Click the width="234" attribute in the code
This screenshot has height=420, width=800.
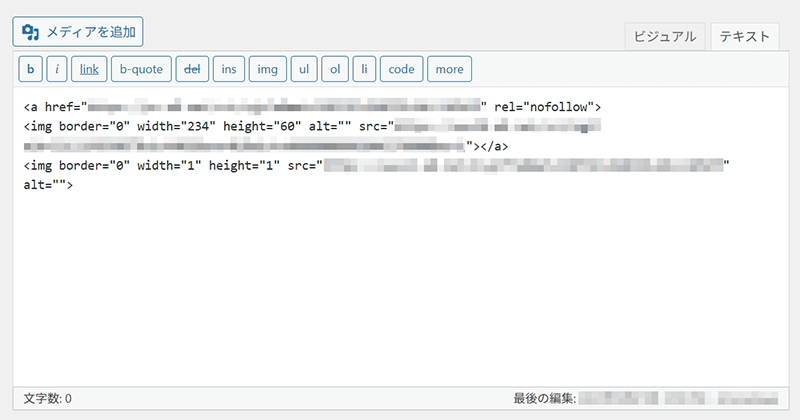point(177,127)
